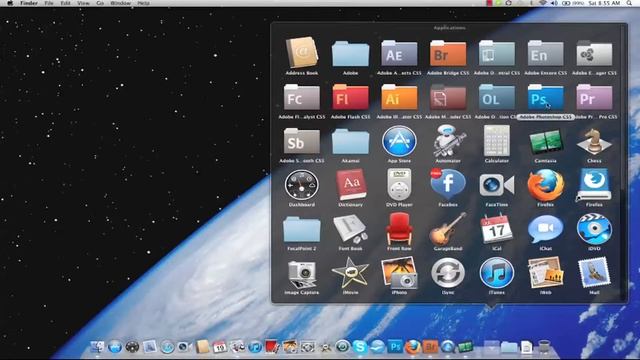Screen dimensions: 640x360
Task: Open Address Book in the Applications stack
Action: coord(302,53)
